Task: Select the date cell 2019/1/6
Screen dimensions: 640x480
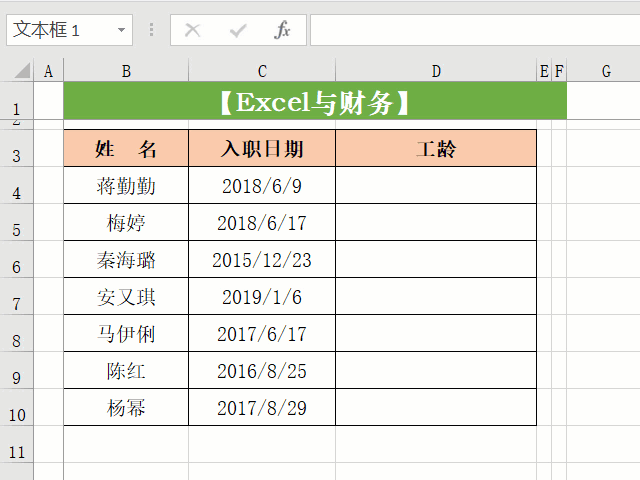Action: click(x=262, y=296)
